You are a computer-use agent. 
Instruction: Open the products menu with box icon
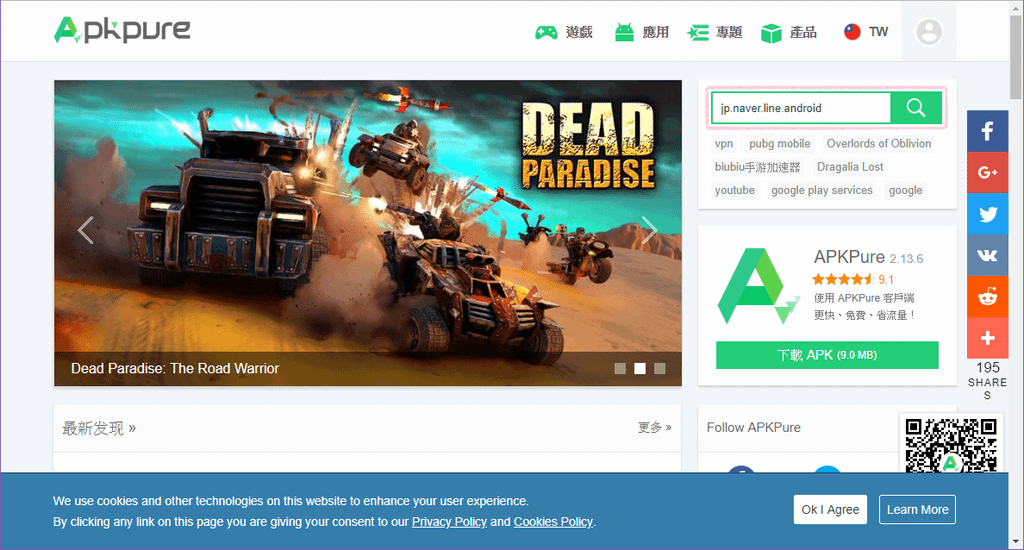click(x=789, y=32)
